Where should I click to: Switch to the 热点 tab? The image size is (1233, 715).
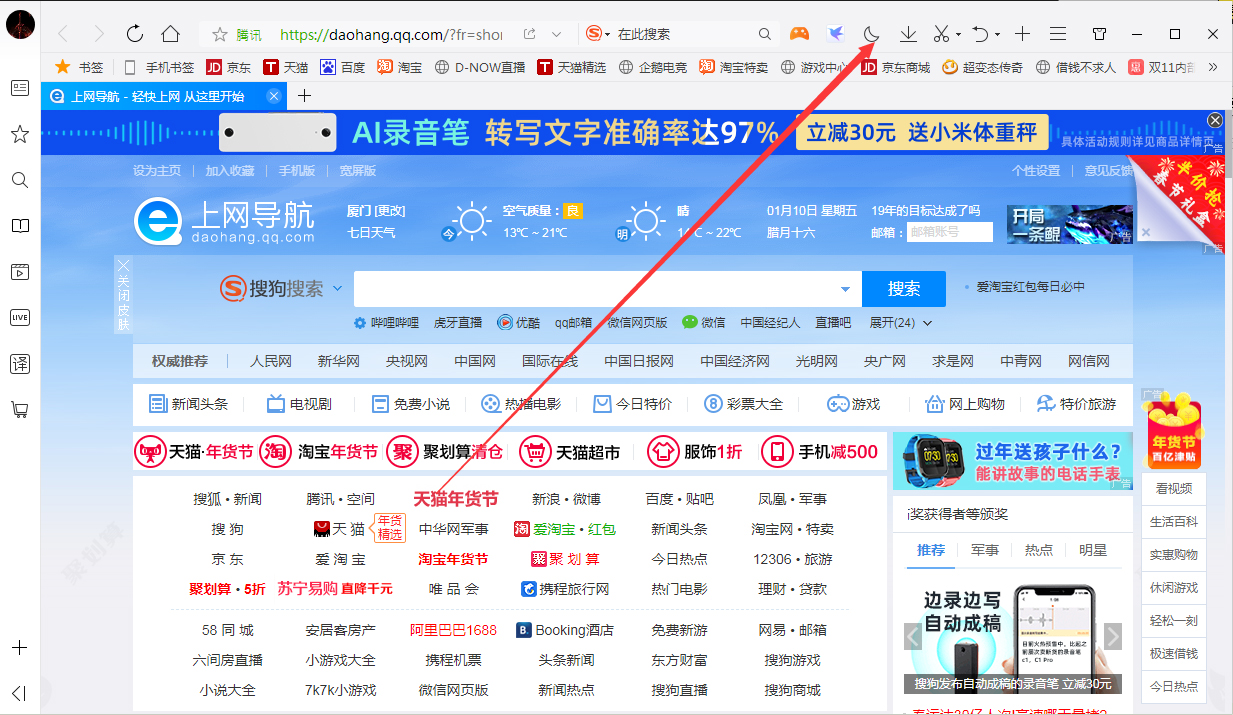[x=1040, y=549]
